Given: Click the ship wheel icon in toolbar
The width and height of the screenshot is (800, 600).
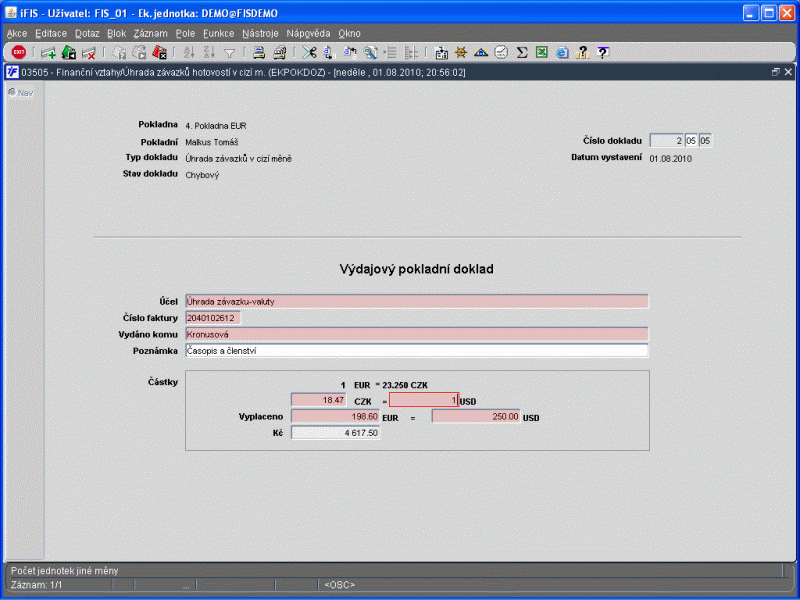Looking at the screenshot, I should tap(461, 52).
